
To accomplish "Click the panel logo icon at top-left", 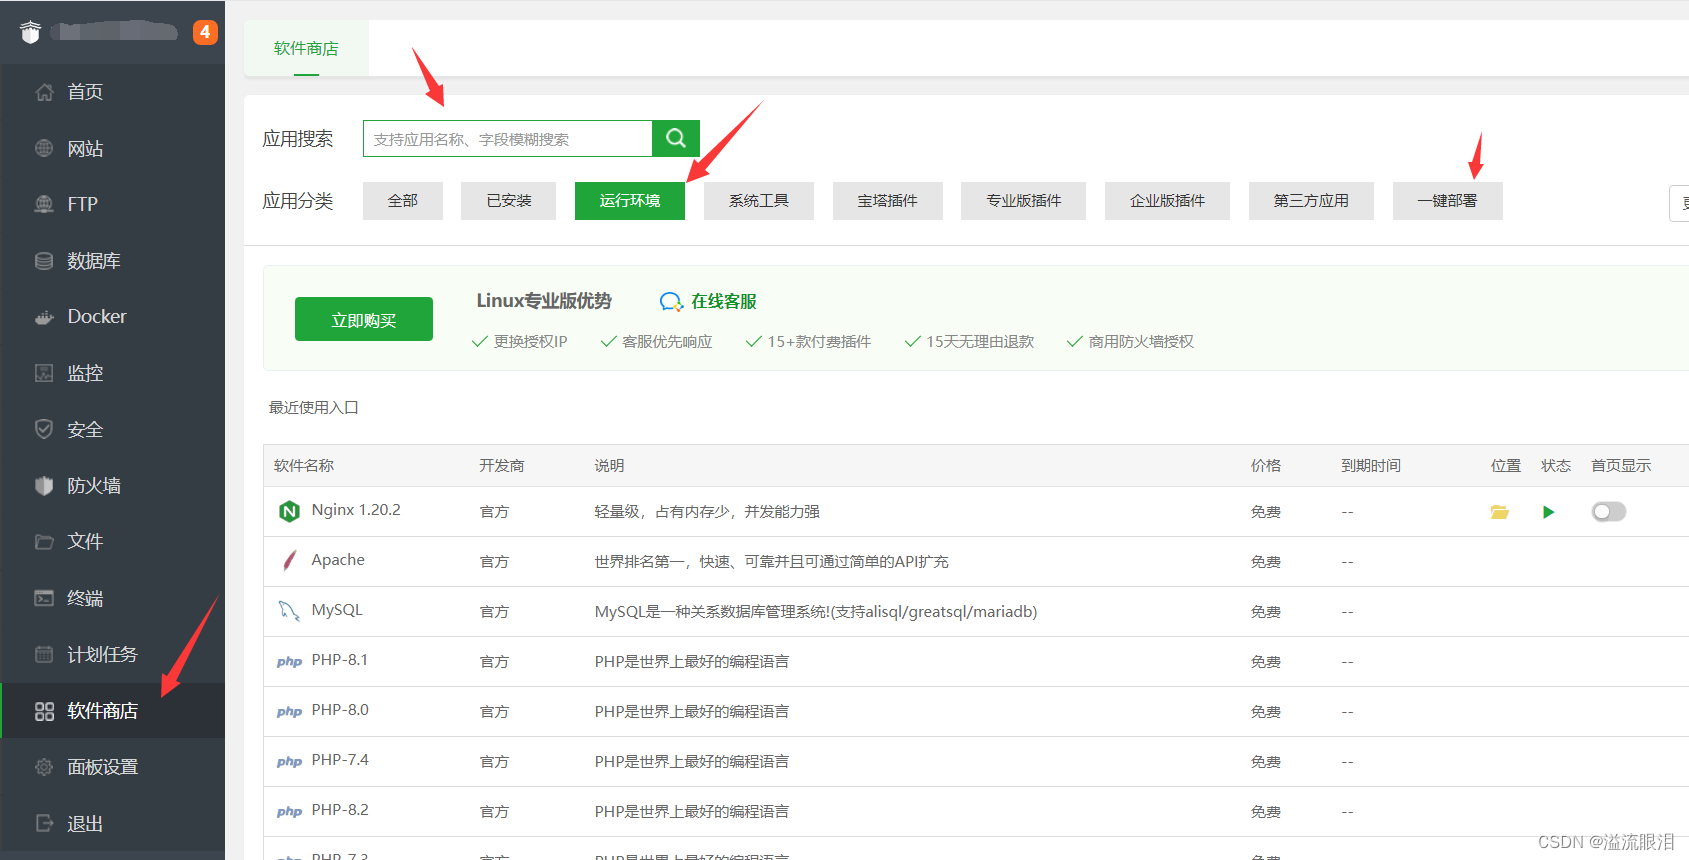I will [30, 32].
